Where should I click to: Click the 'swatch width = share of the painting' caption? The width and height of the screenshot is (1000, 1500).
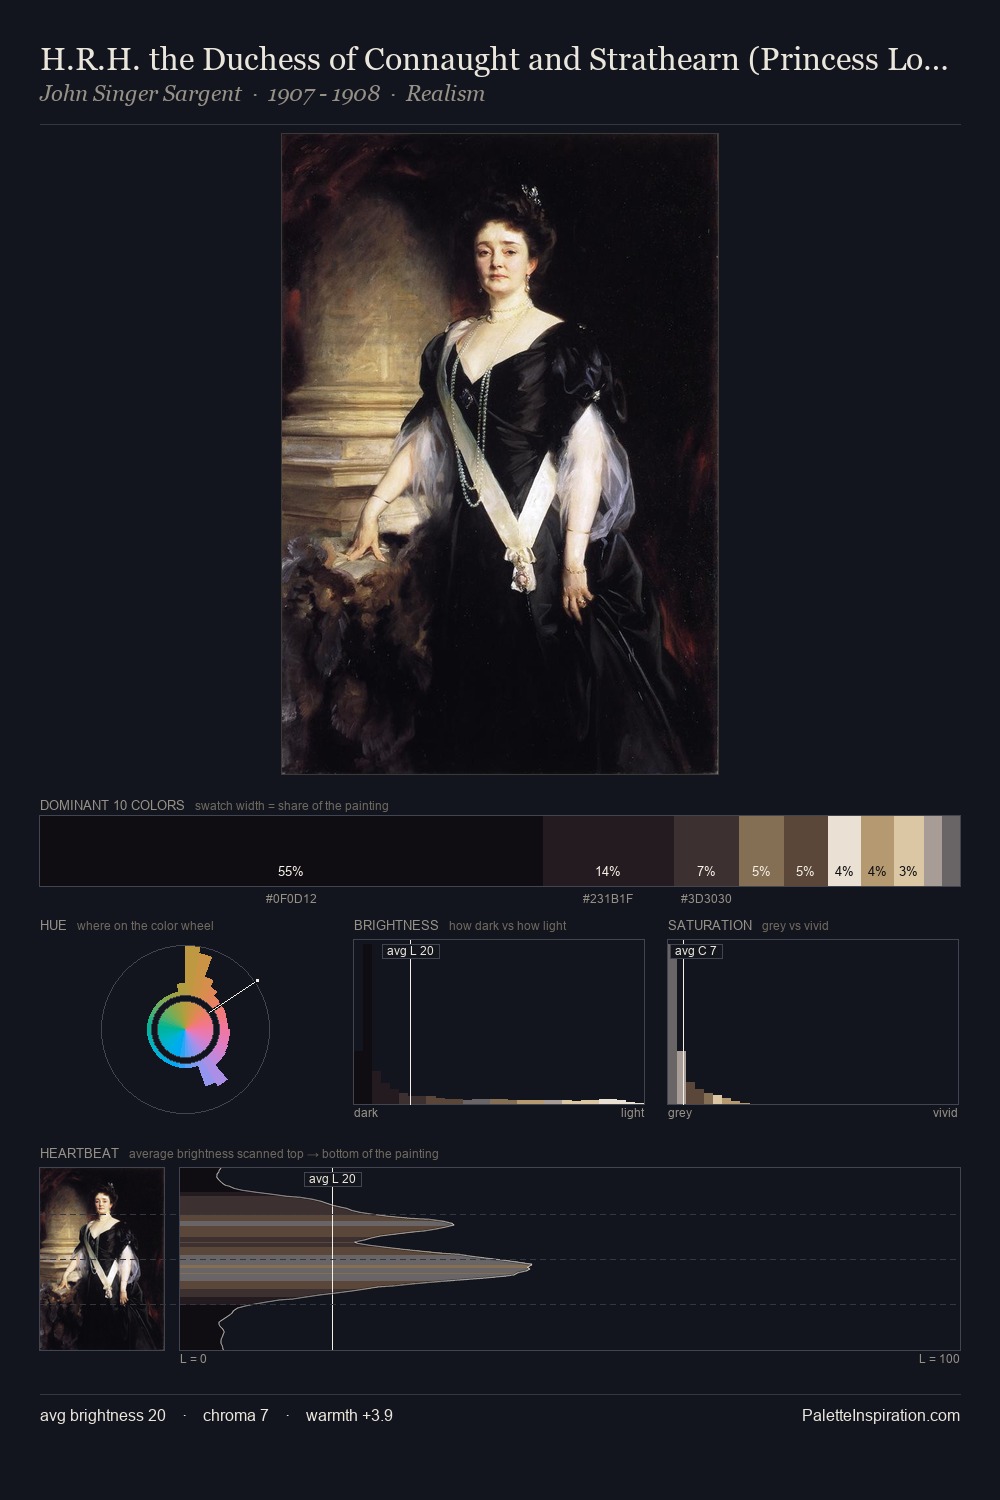point(291,806)
